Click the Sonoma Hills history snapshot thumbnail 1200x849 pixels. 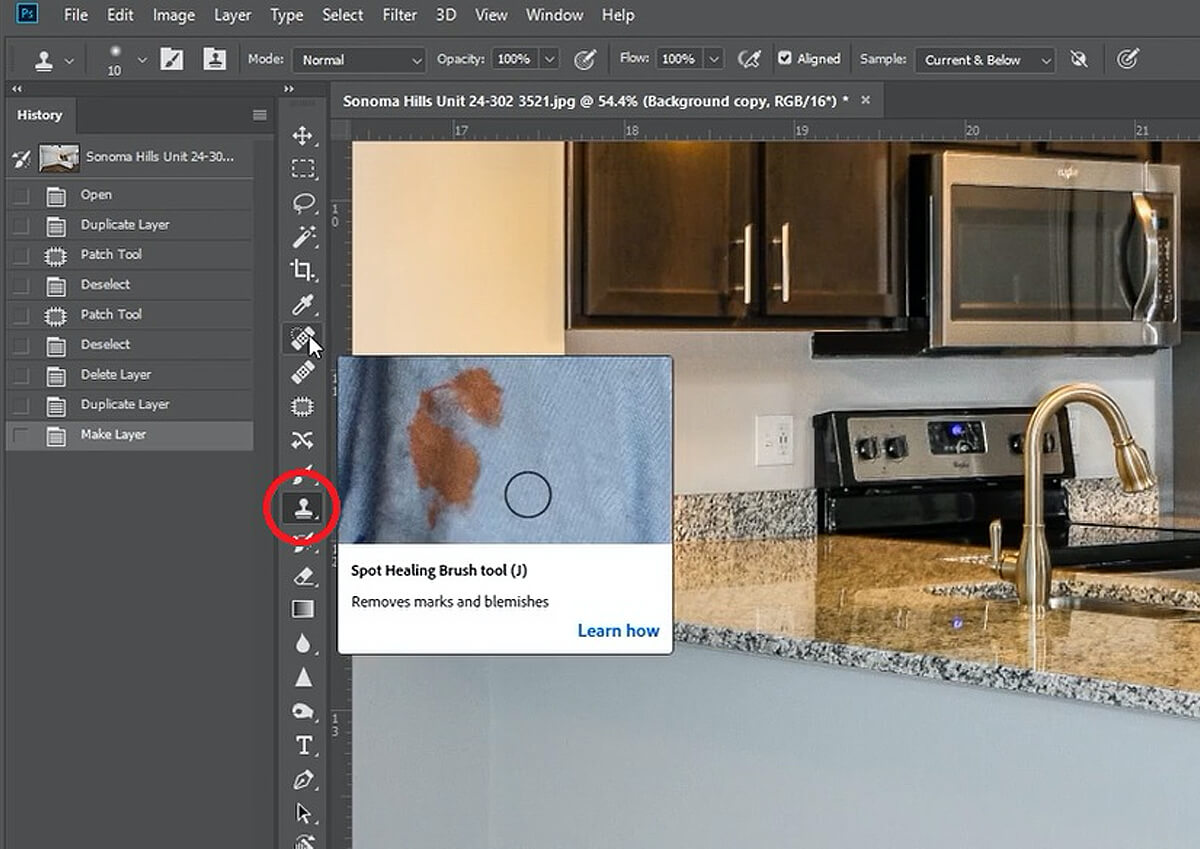click(59, 157)
